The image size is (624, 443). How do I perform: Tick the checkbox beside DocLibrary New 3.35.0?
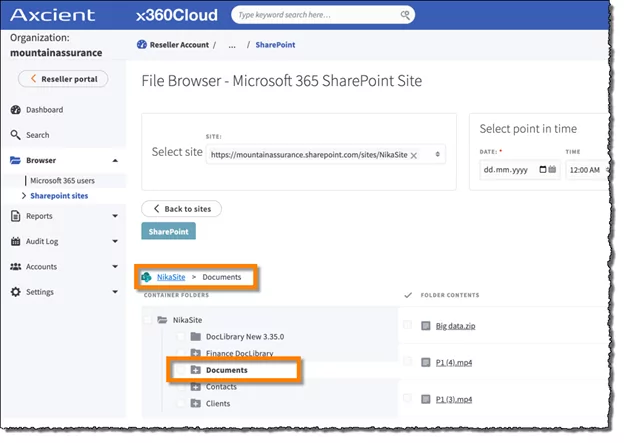(181, 337)
